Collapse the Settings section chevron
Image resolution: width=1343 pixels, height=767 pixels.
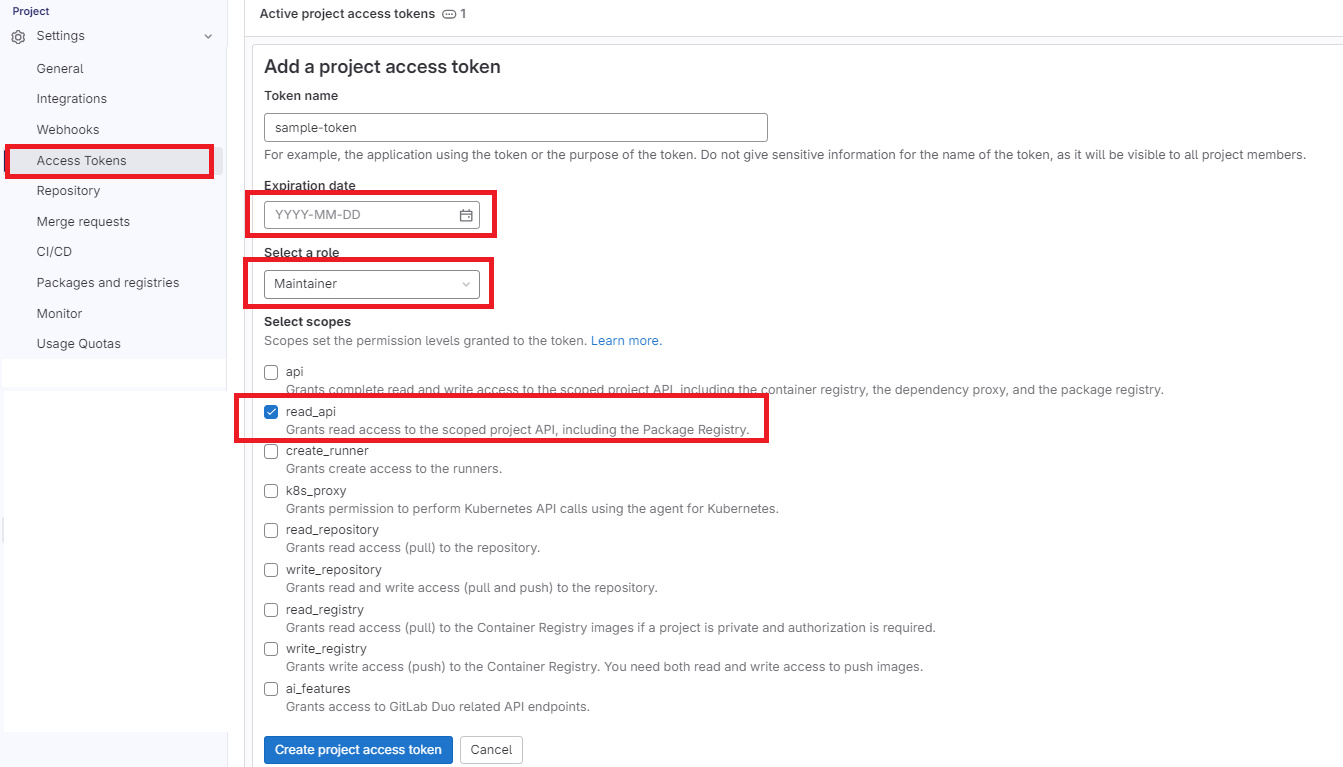coord(208,37)
